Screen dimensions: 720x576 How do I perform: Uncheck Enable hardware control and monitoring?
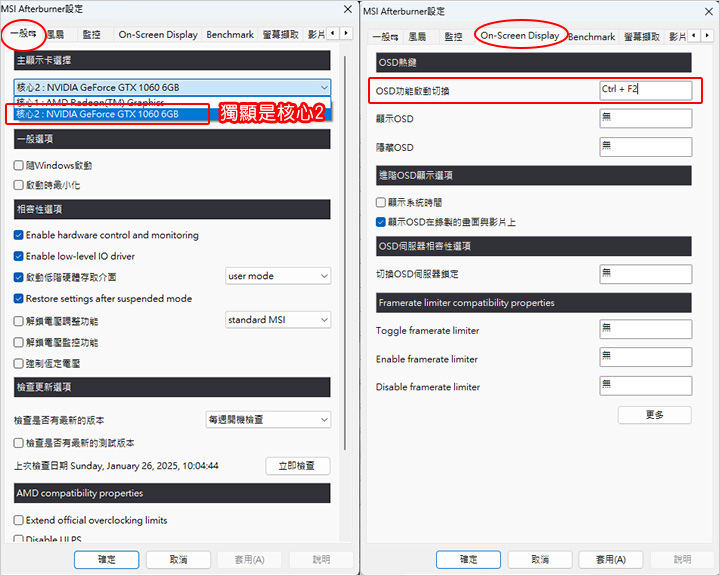point(18,235)
